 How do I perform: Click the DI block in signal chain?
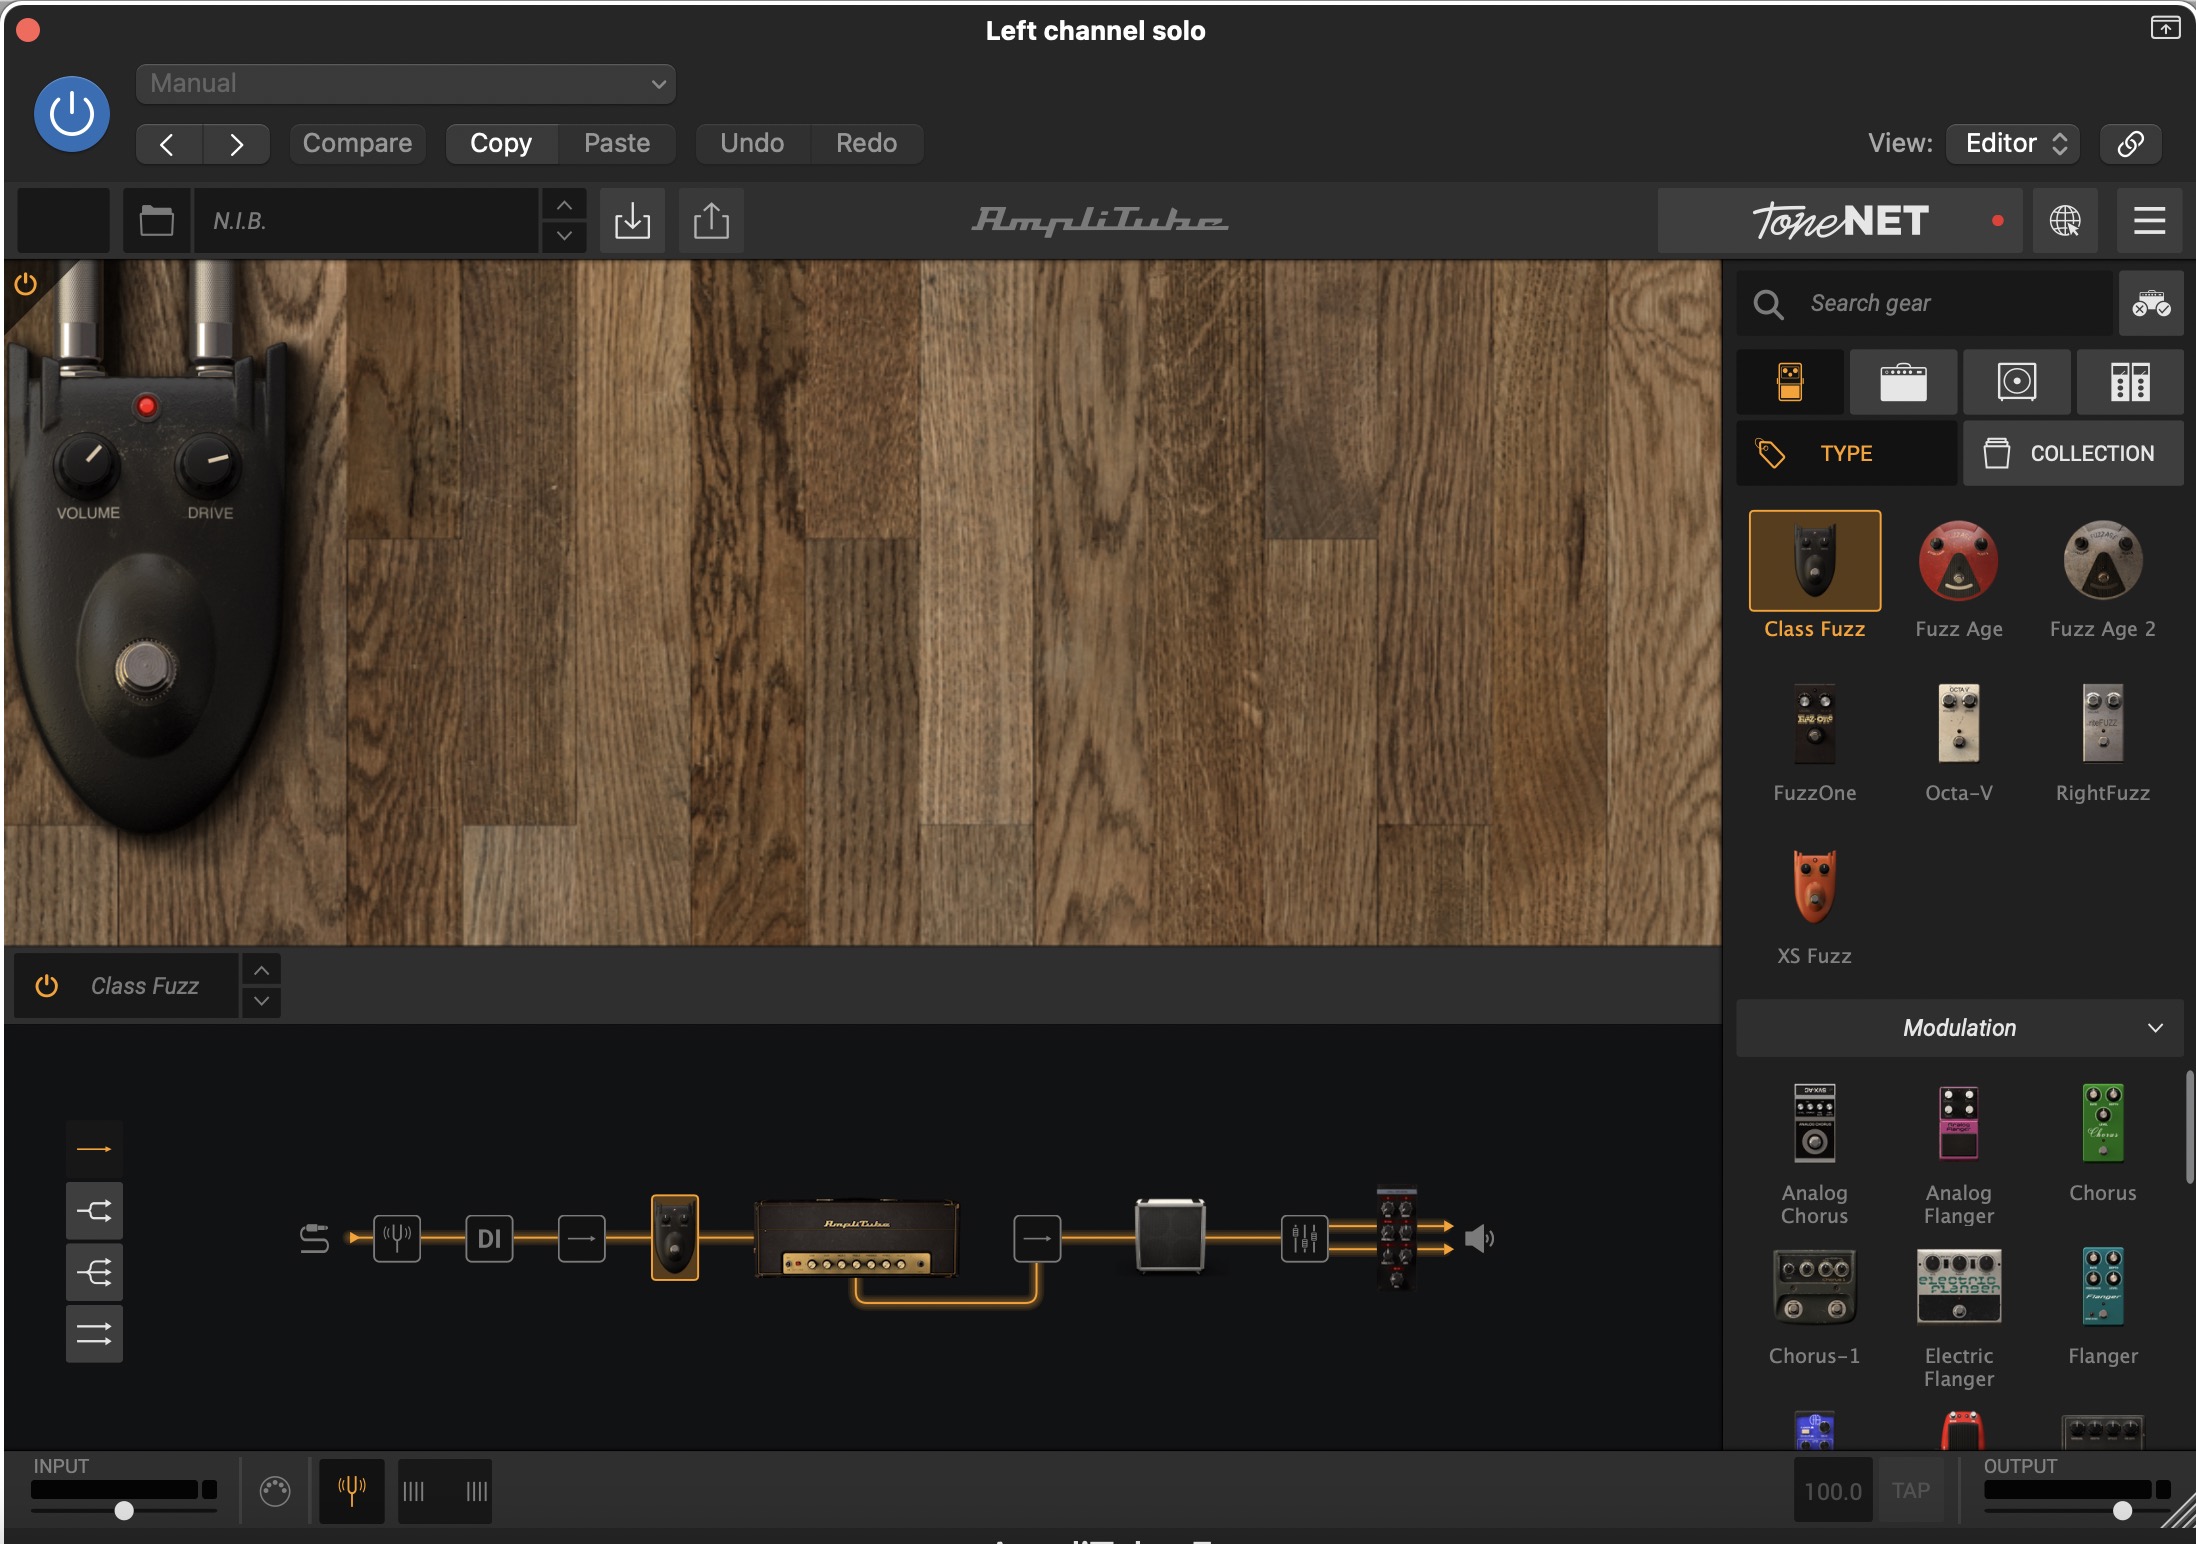click(489, 1238)
